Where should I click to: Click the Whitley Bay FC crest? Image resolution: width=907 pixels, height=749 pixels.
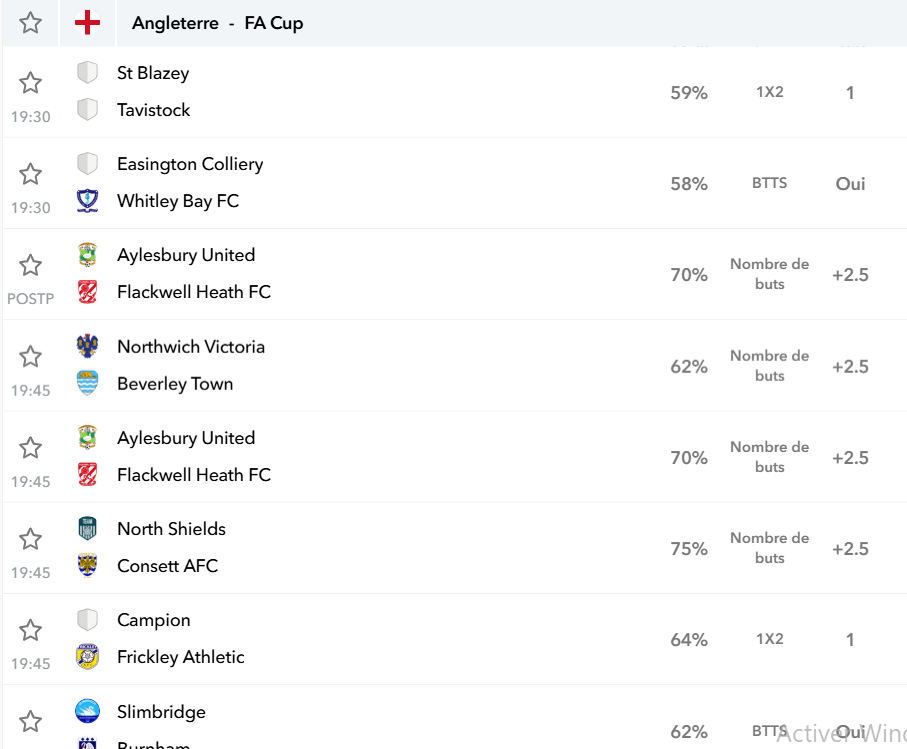click(87, 201)
